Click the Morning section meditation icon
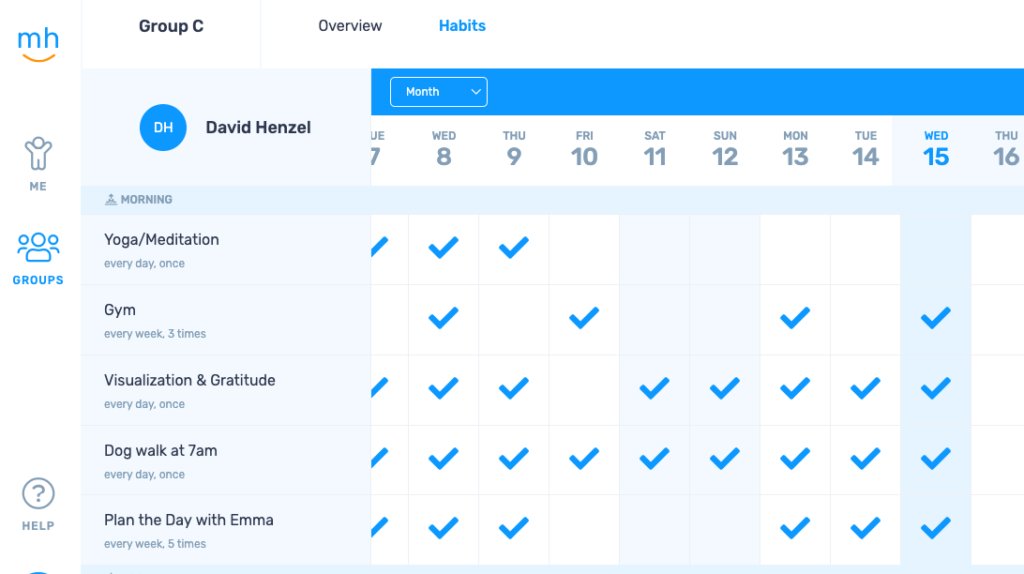This screenshot has width=1024, height=574. coord(110,199)
